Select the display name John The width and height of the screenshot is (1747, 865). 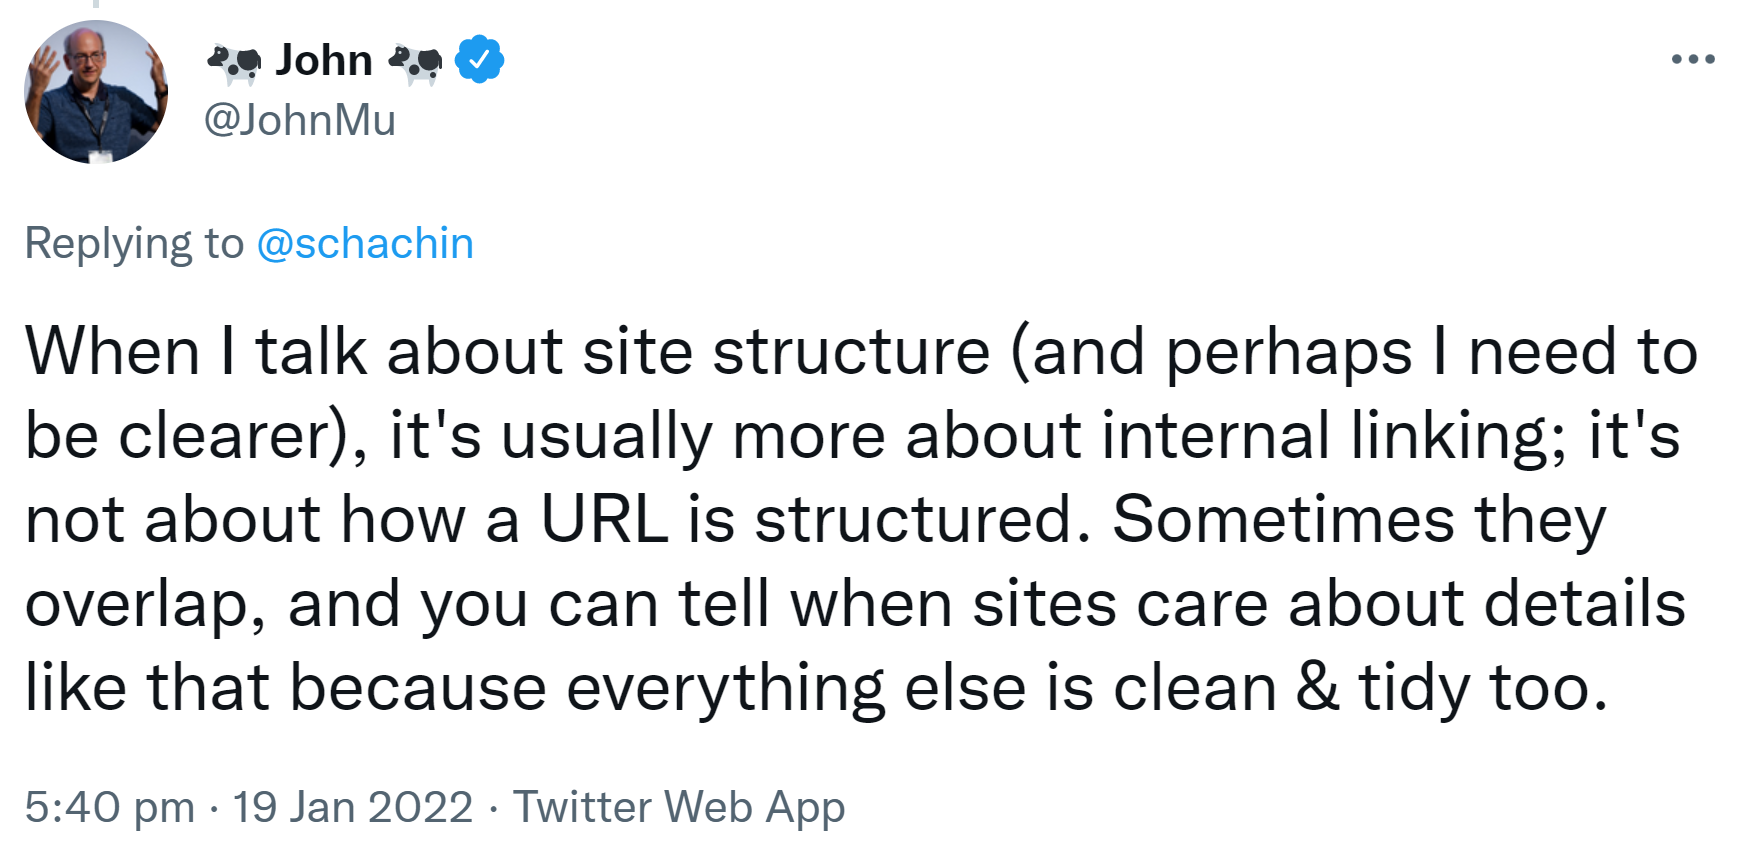click(x=322, y=59)
